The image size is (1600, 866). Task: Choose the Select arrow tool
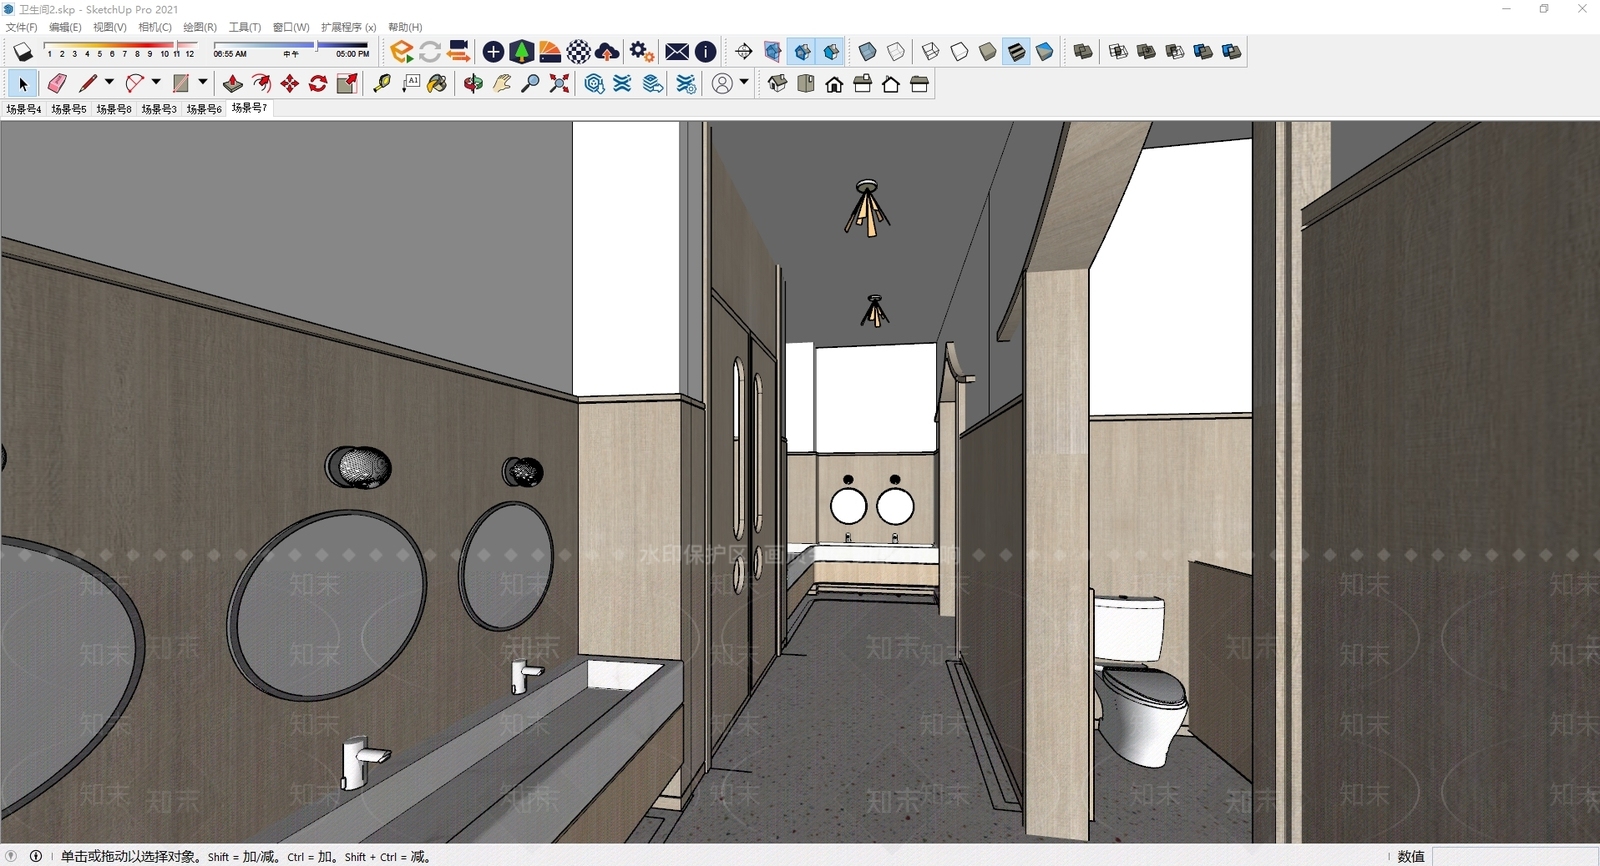pos(23,84)
